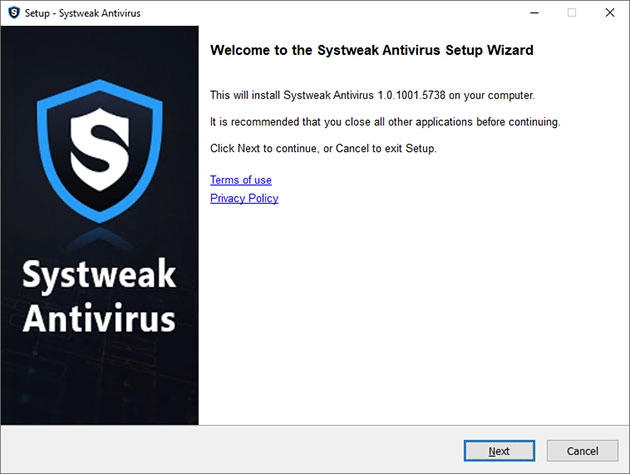Click the 'Systweak' word in left banner
This screenshot has width=630, height=474.
[99, 276]
